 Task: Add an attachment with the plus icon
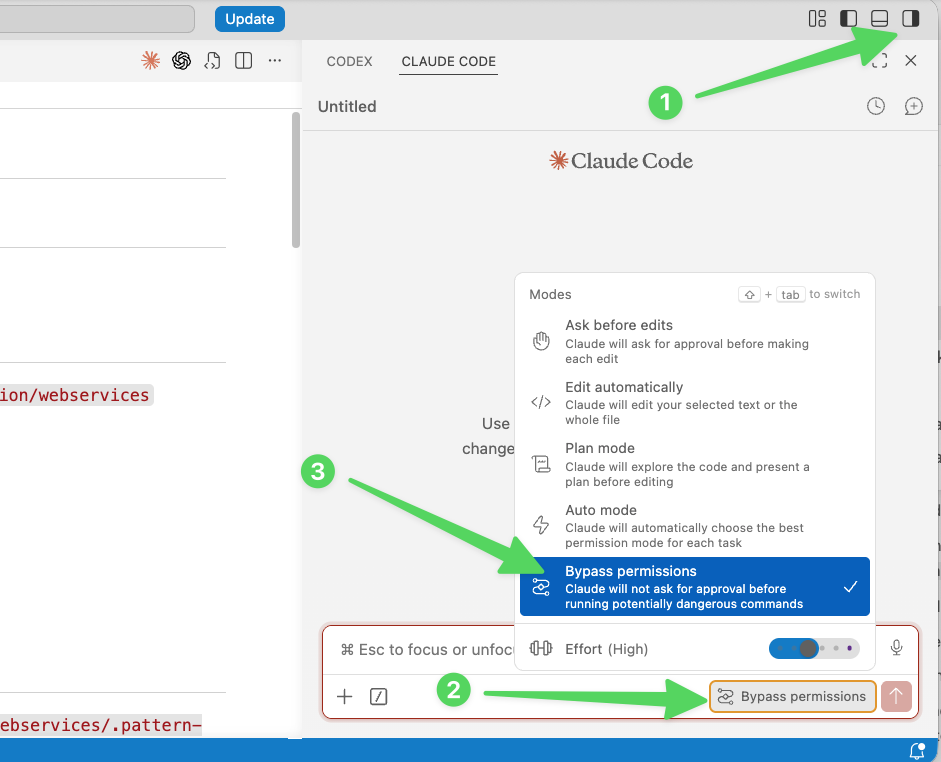point(344,697)
